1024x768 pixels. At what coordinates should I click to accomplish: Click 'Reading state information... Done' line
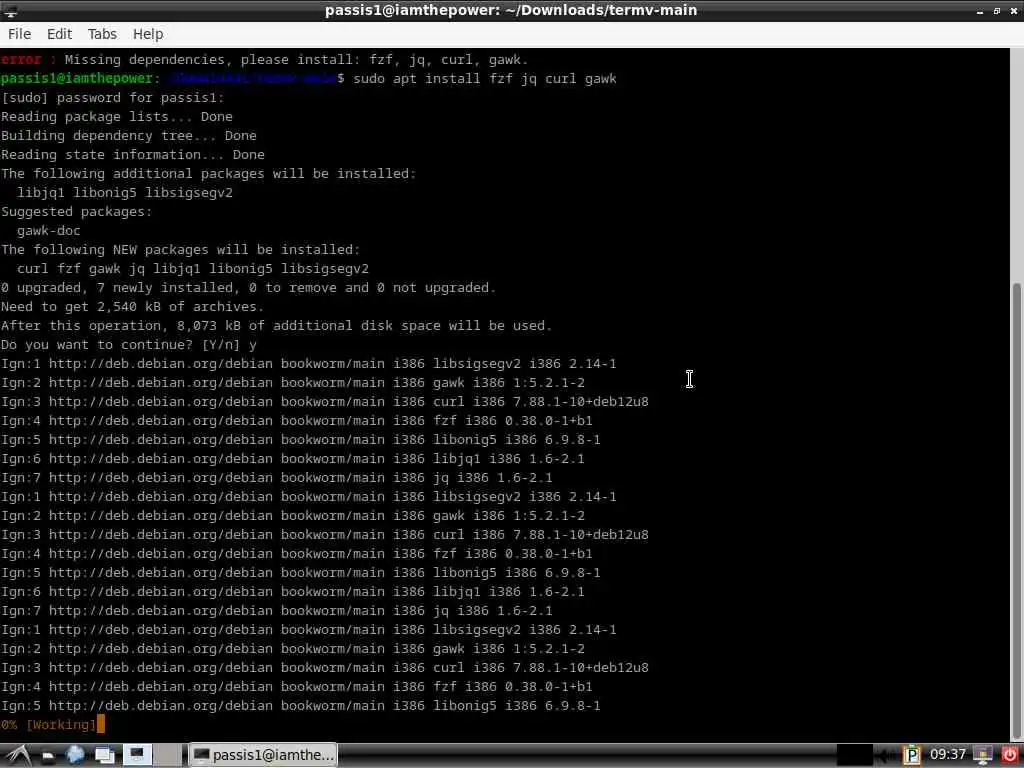[133, 155]
